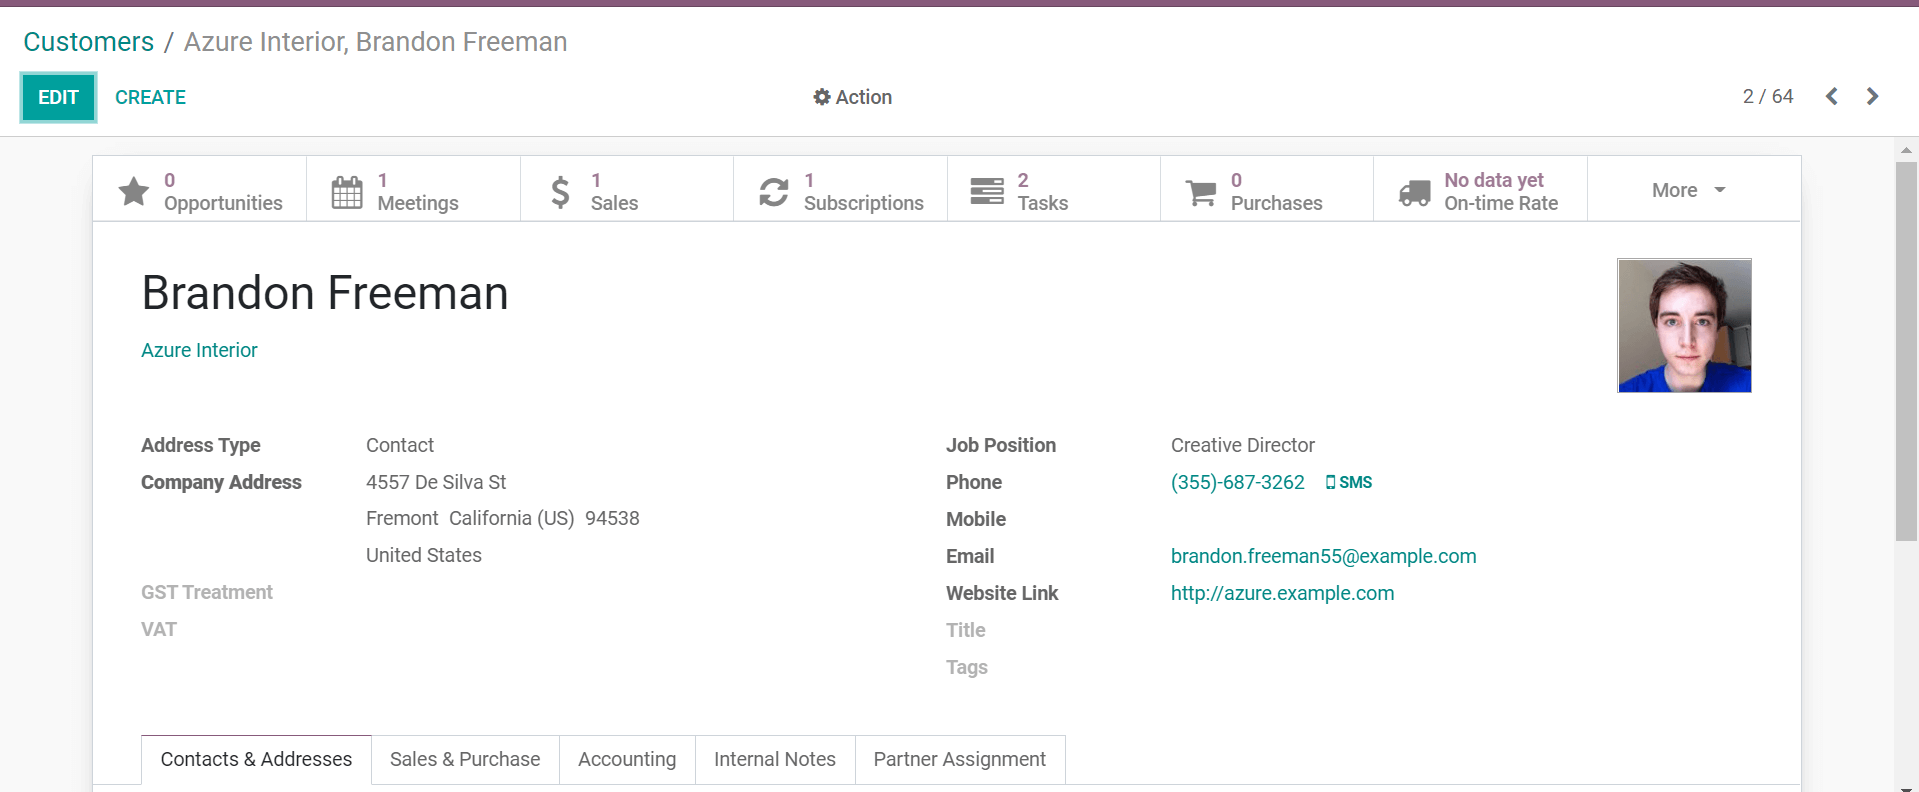Open the Meetings calendar icon

point(347,191)
